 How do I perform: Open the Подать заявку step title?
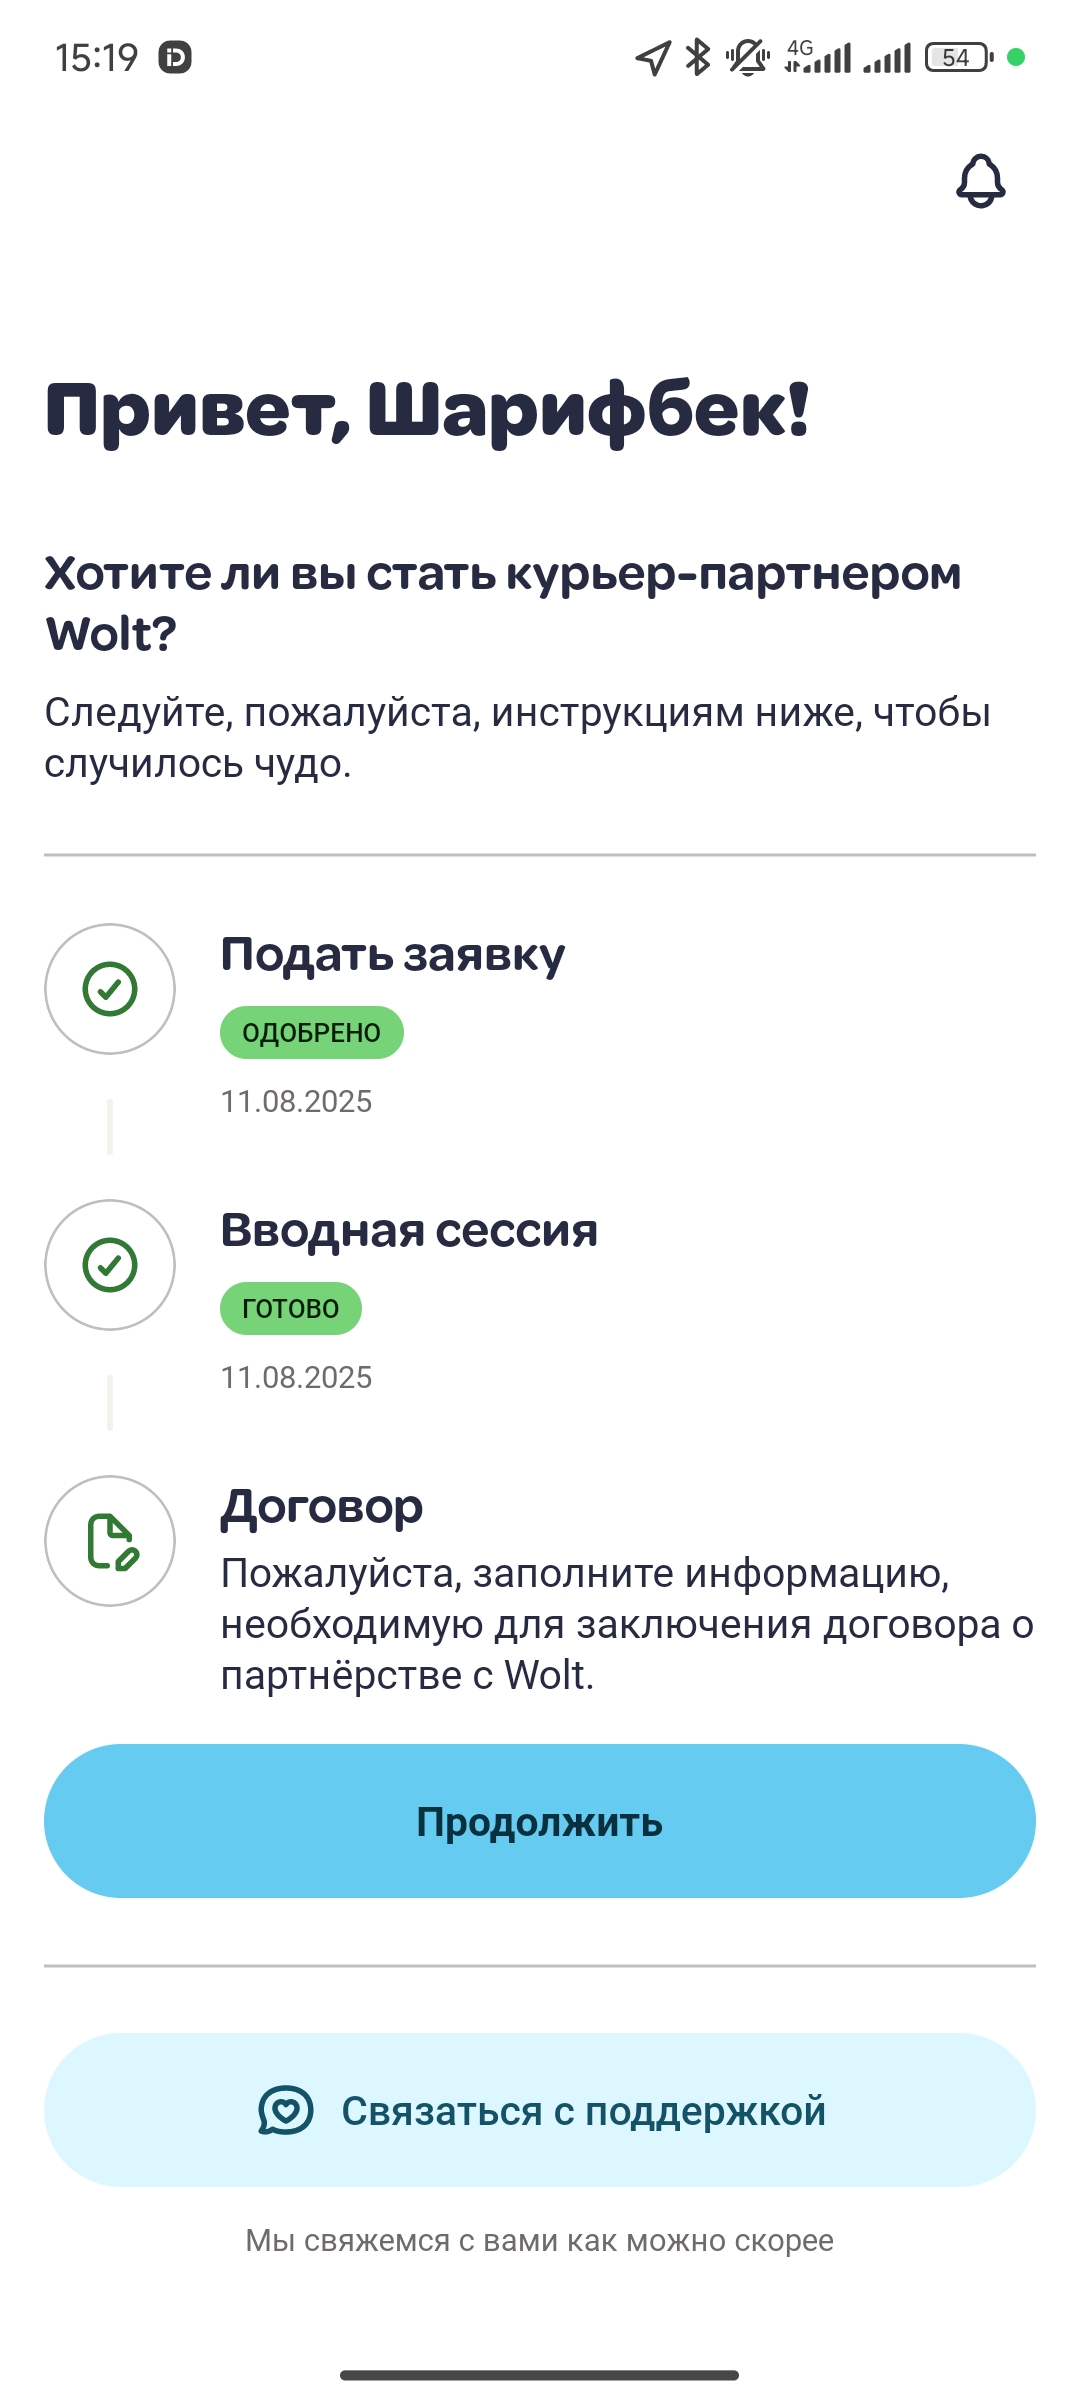pos(392,955)
